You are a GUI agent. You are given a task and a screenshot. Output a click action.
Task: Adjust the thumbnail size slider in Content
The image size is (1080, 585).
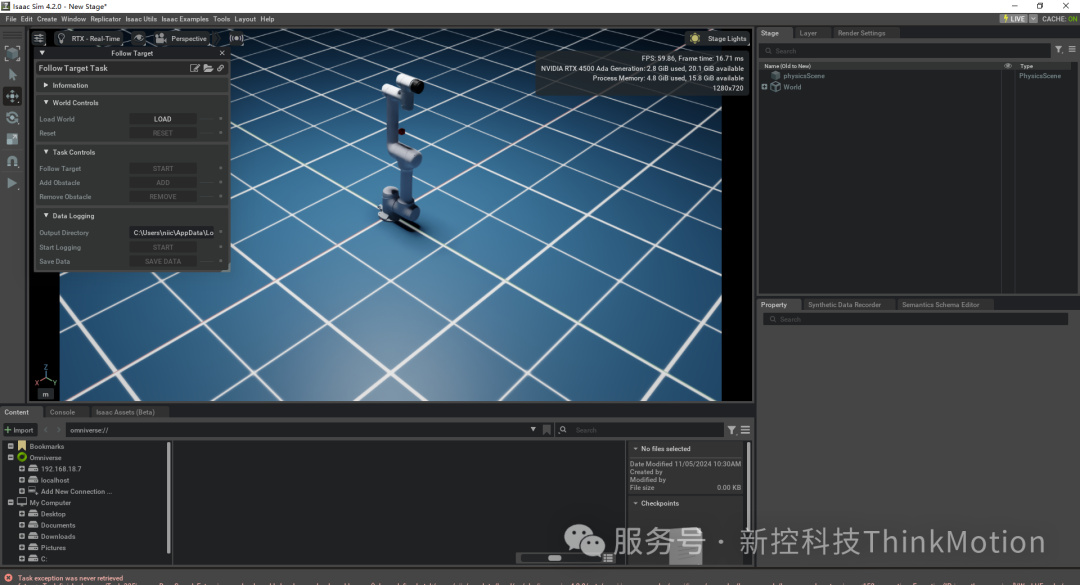(x=554, y=557)
